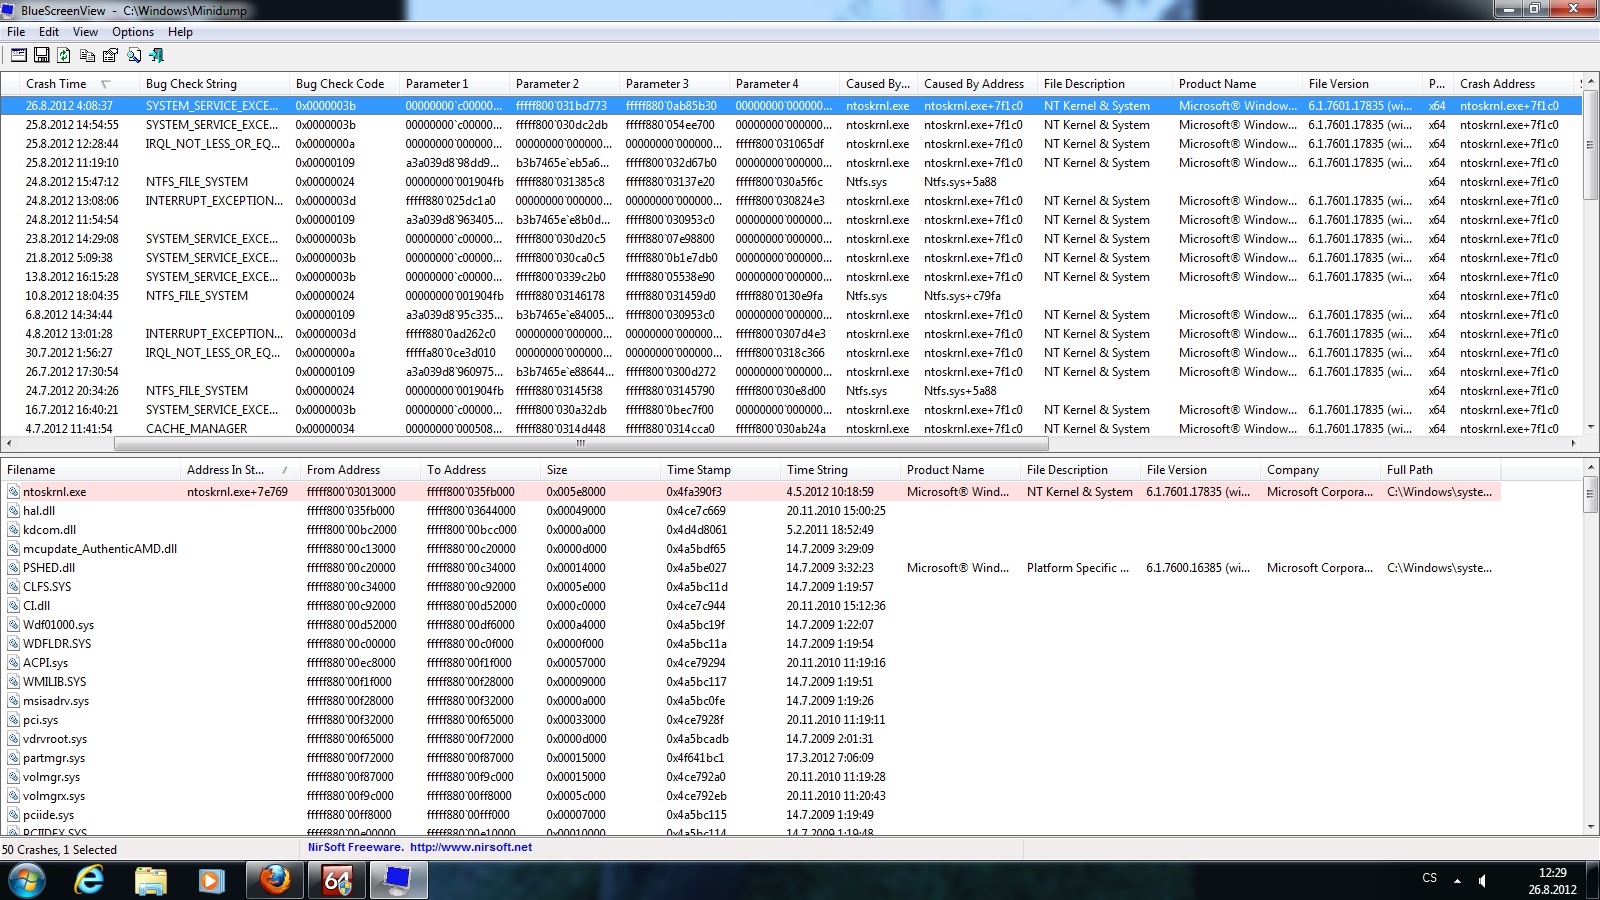Click the lower pane vertical scrollbar down arrow

(x=1590, y=827)
